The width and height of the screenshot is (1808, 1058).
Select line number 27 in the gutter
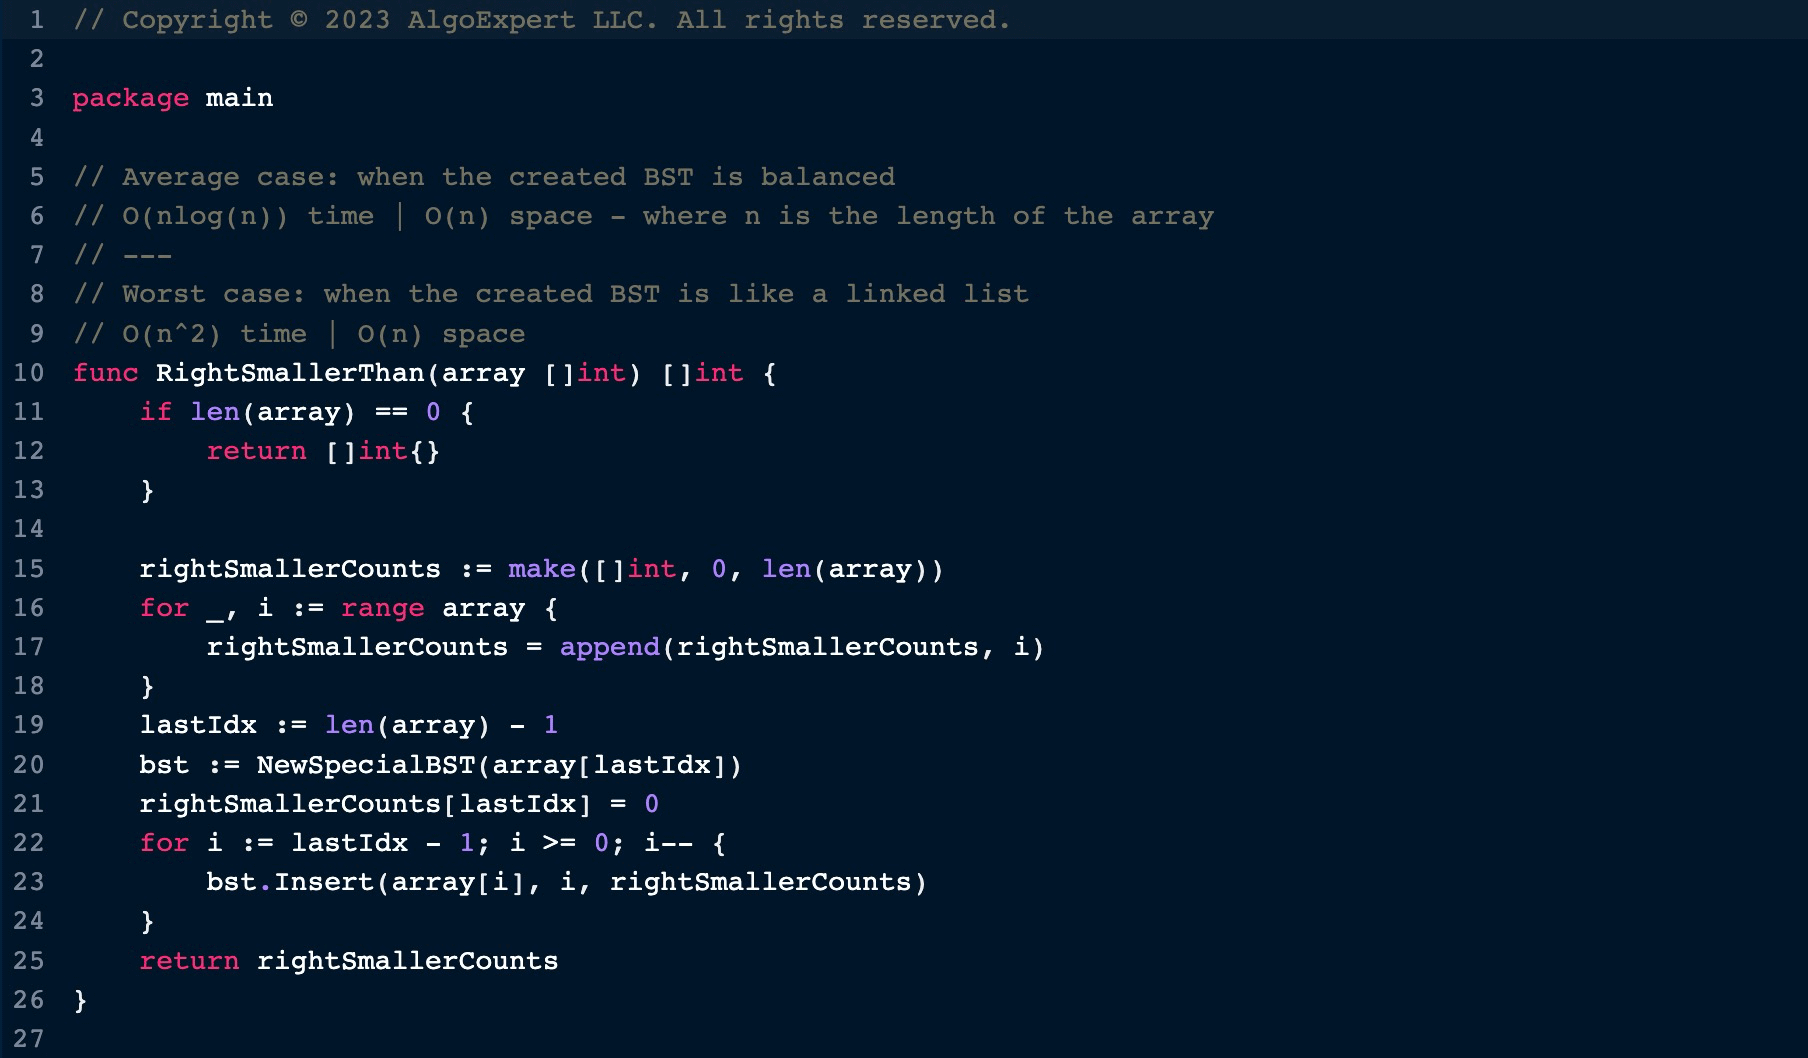pyautogui.click(x=29, y=1039)
